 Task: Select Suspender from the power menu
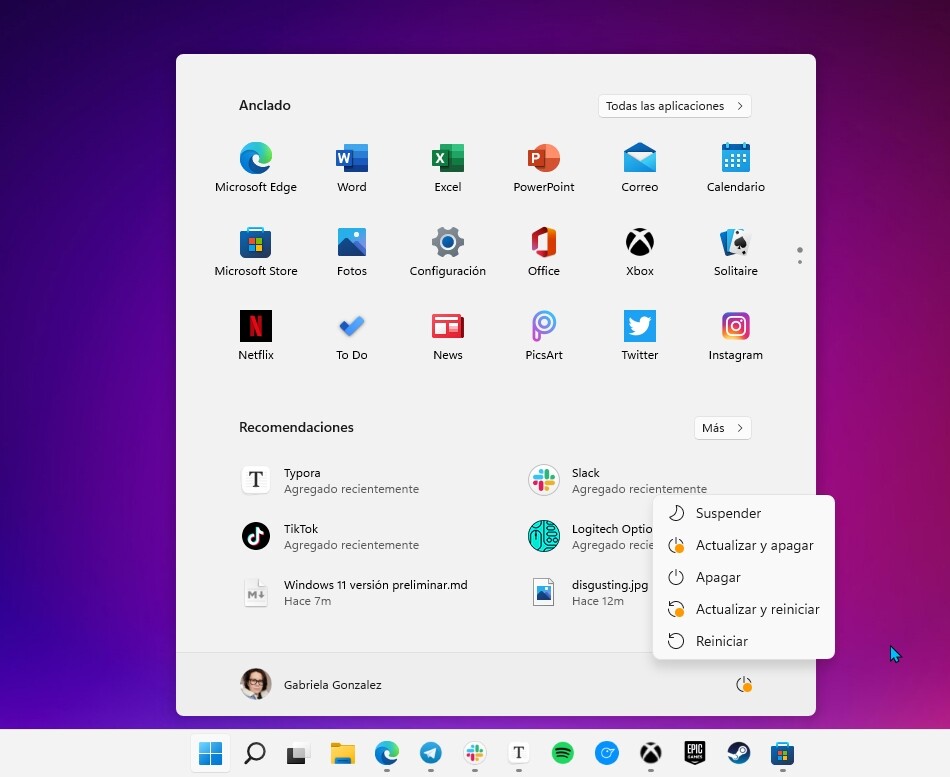coord(728,513)
